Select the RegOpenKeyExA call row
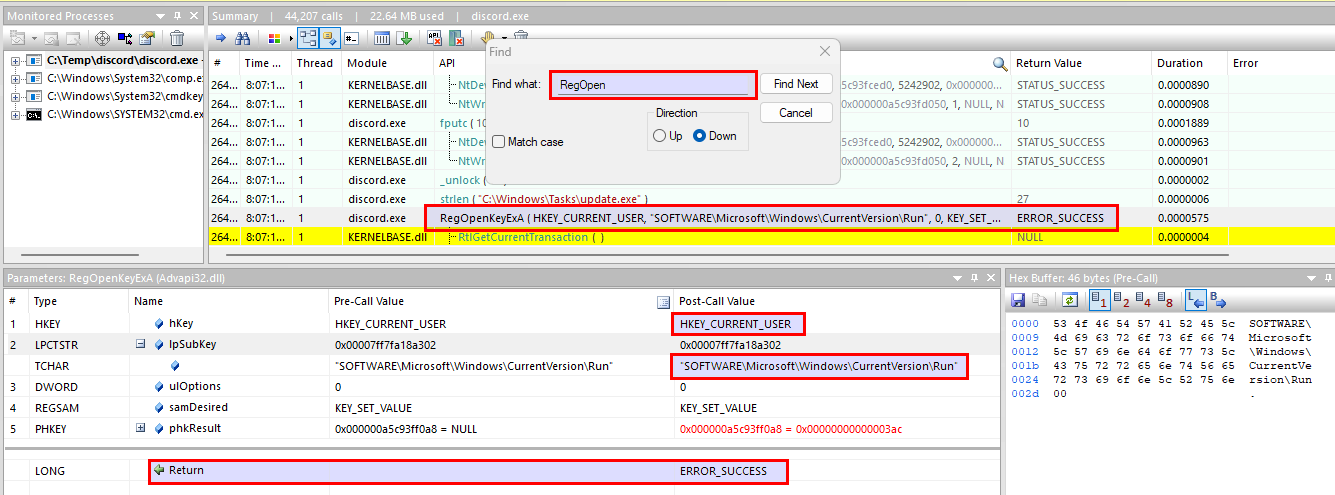 (770, 218)
